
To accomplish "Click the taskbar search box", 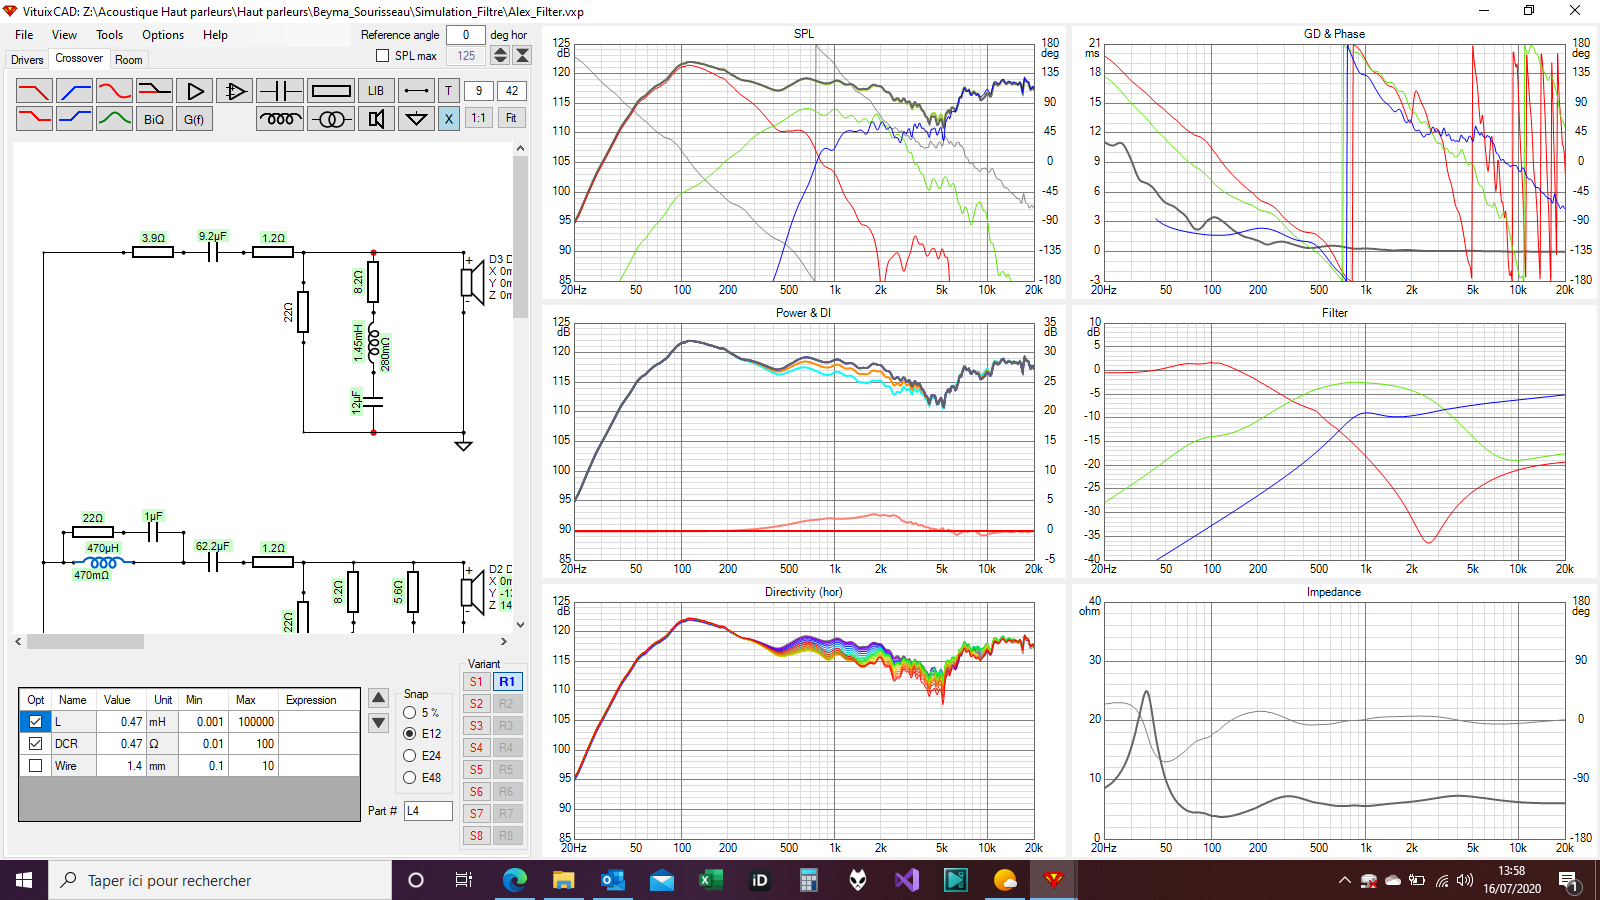I will tap(220, 880).
